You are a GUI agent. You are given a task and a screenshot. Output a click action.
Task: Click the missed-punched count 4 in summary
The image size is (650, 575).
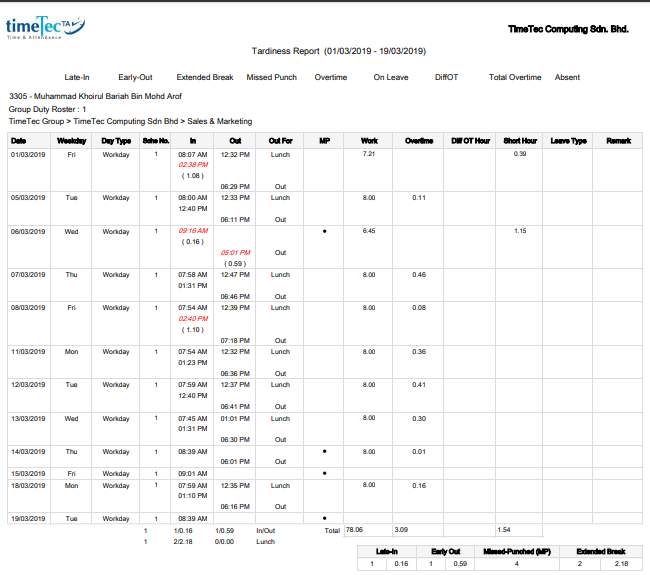[517, 564]
